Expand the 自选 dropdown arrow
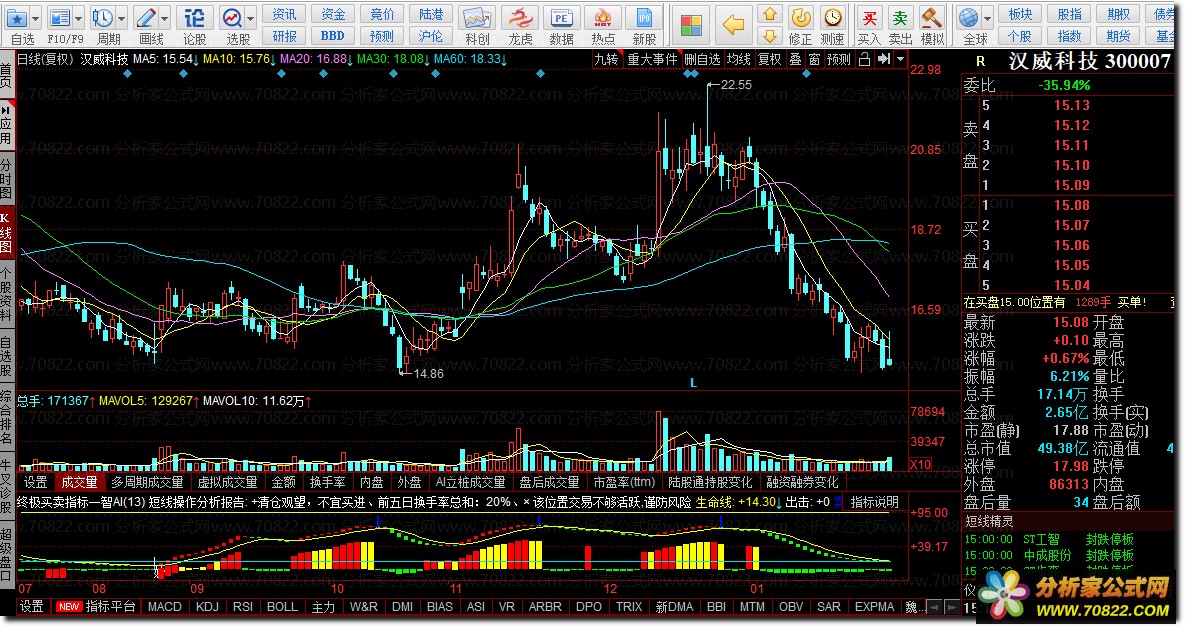The image size is (1186, 627). click(36, 18)
